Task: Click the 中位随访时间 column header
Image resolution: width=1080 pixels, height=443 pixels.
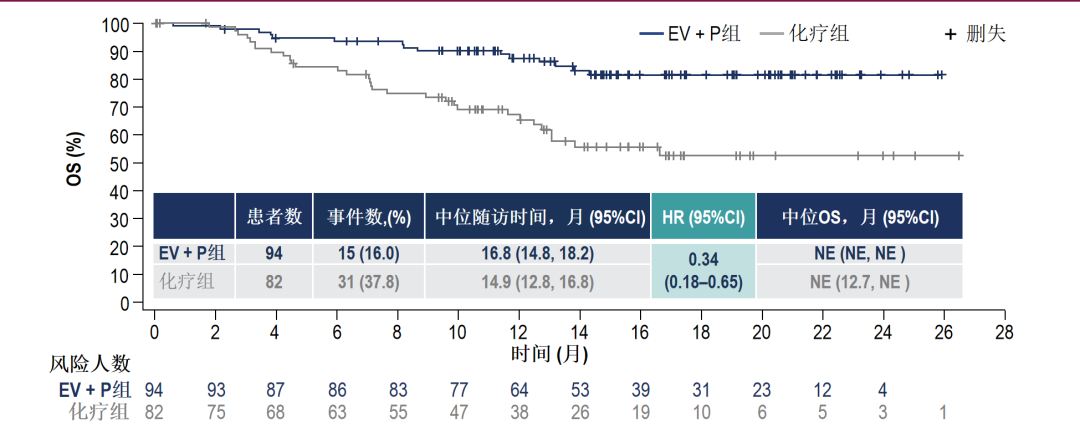Action: (537, 216)
